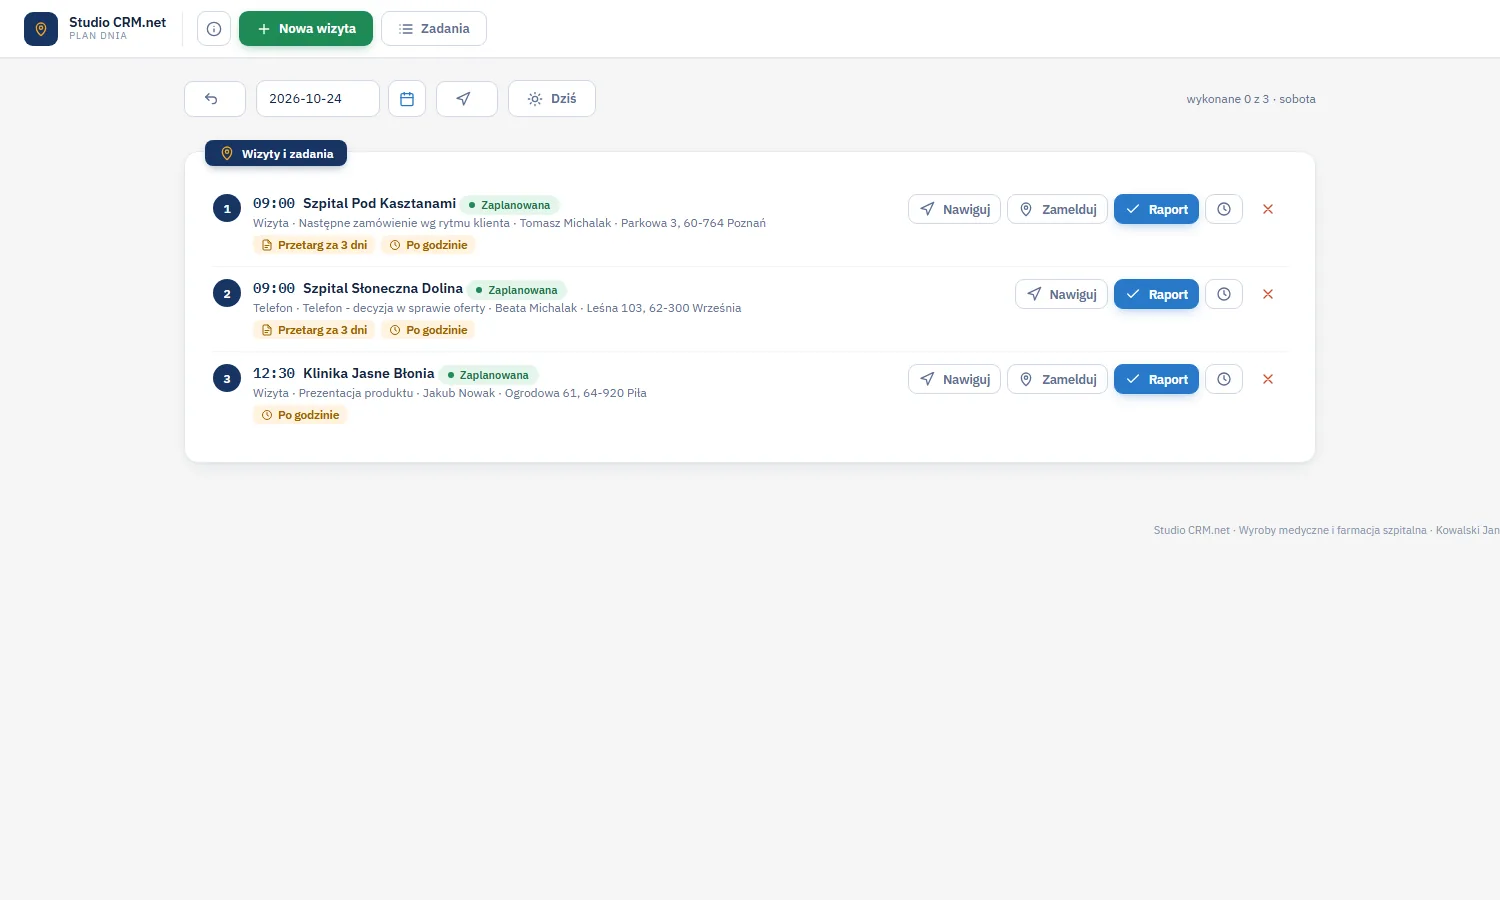Click clock icon for Szpital Słoneczna Dolina

(x=1224, y=294)
